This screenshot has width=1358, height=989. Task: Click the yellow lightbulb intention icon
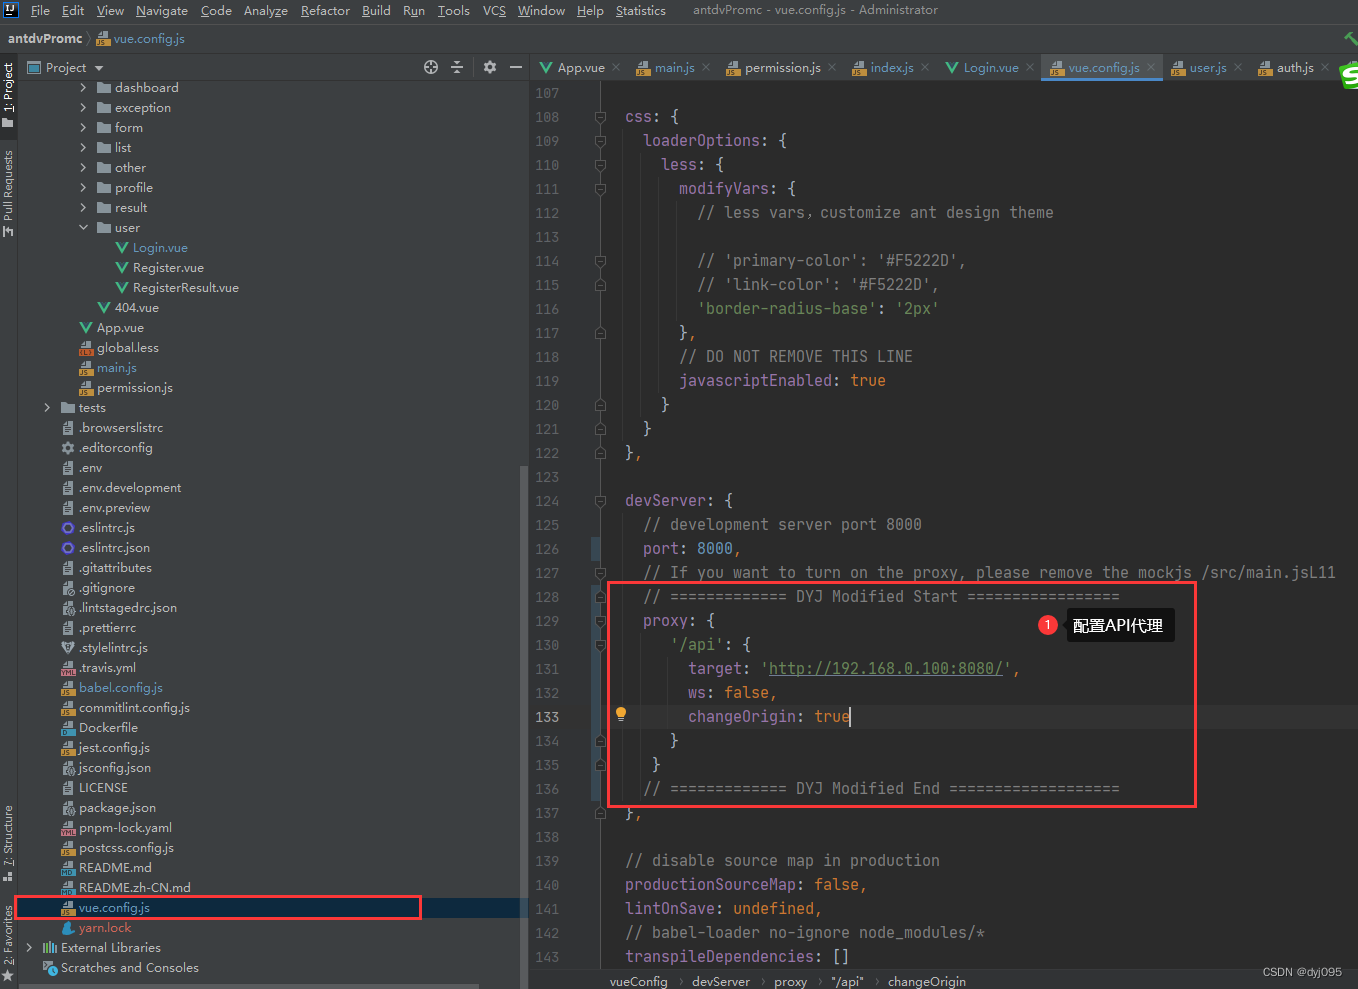[621, 714]
